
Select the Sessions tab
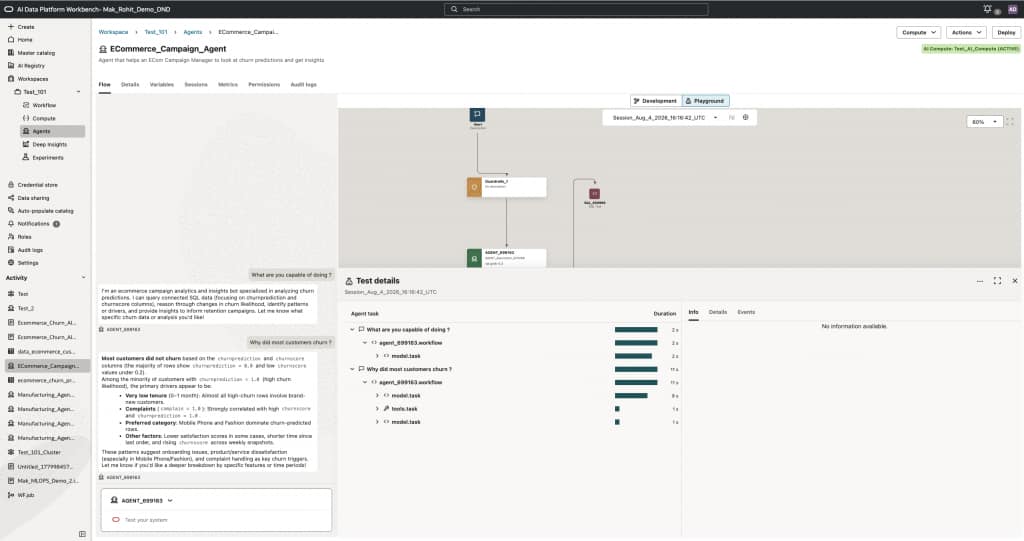tap(196, 85)
